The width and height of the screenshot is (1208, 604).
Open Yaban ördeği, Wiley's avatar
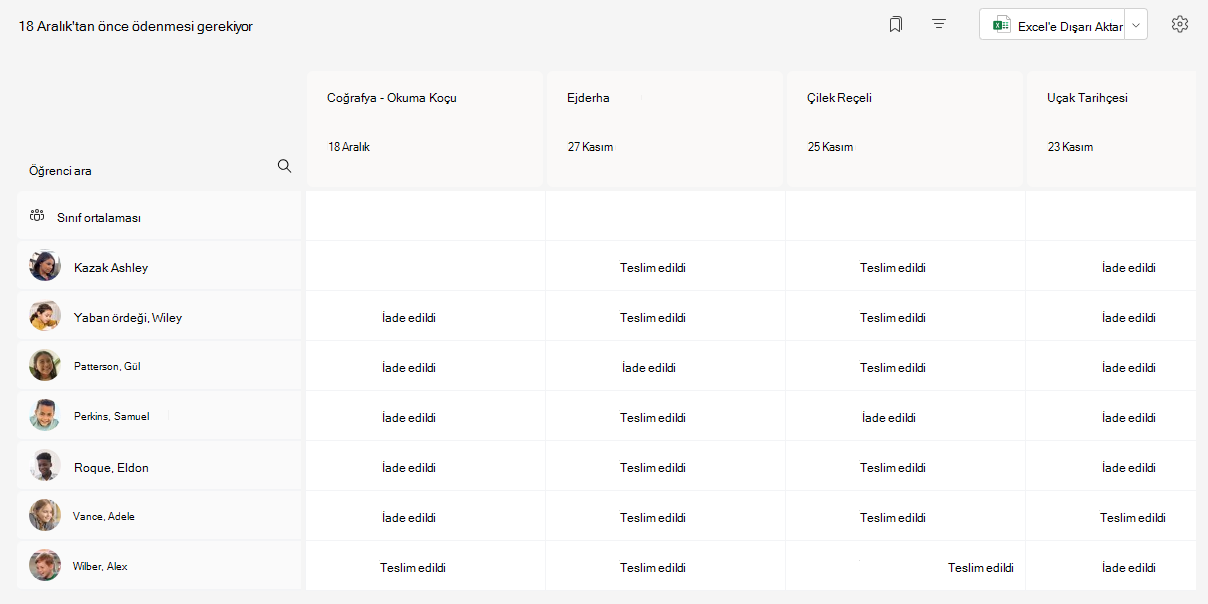coord(45,316)
